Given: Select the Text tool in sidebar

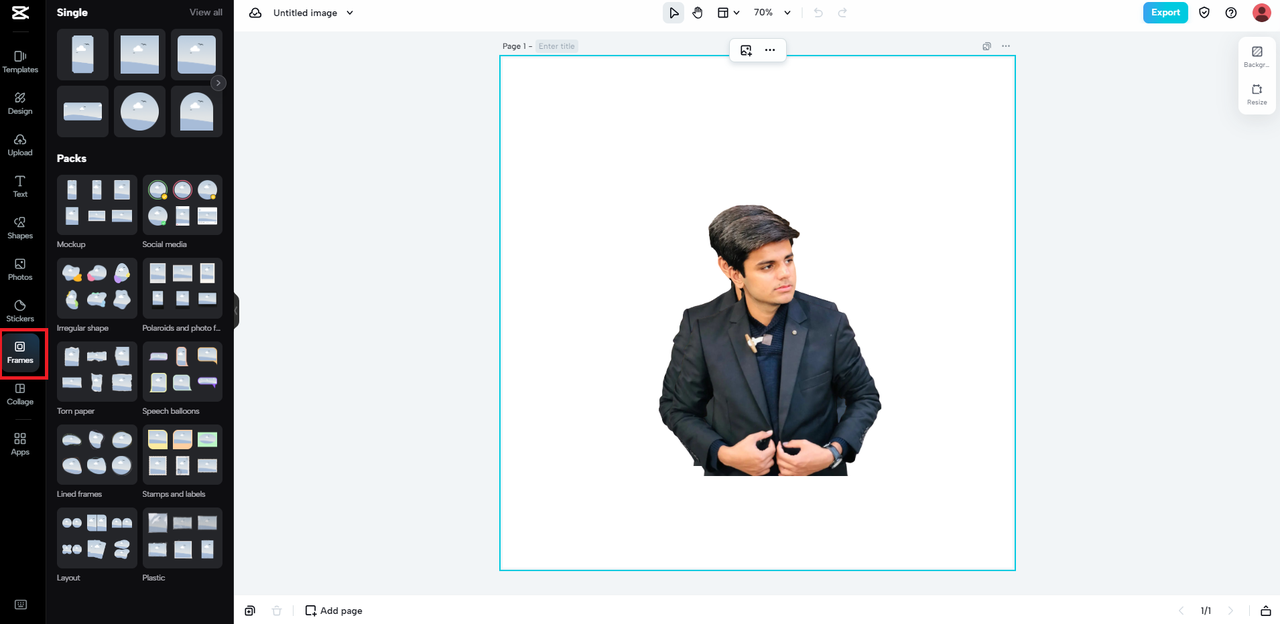Looking at the screenshot, I should point(20,186).
